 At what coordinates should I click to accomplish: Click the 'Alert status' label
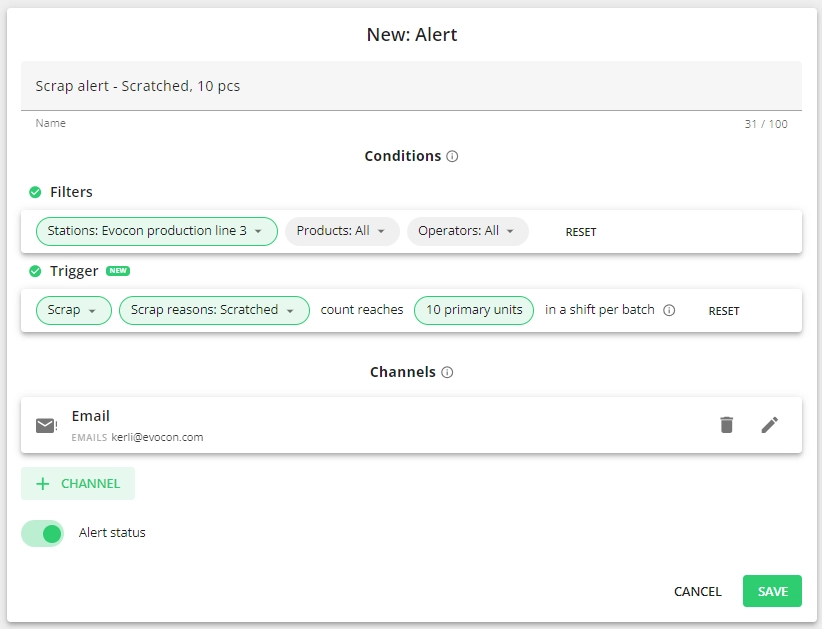tap(112, 533)
